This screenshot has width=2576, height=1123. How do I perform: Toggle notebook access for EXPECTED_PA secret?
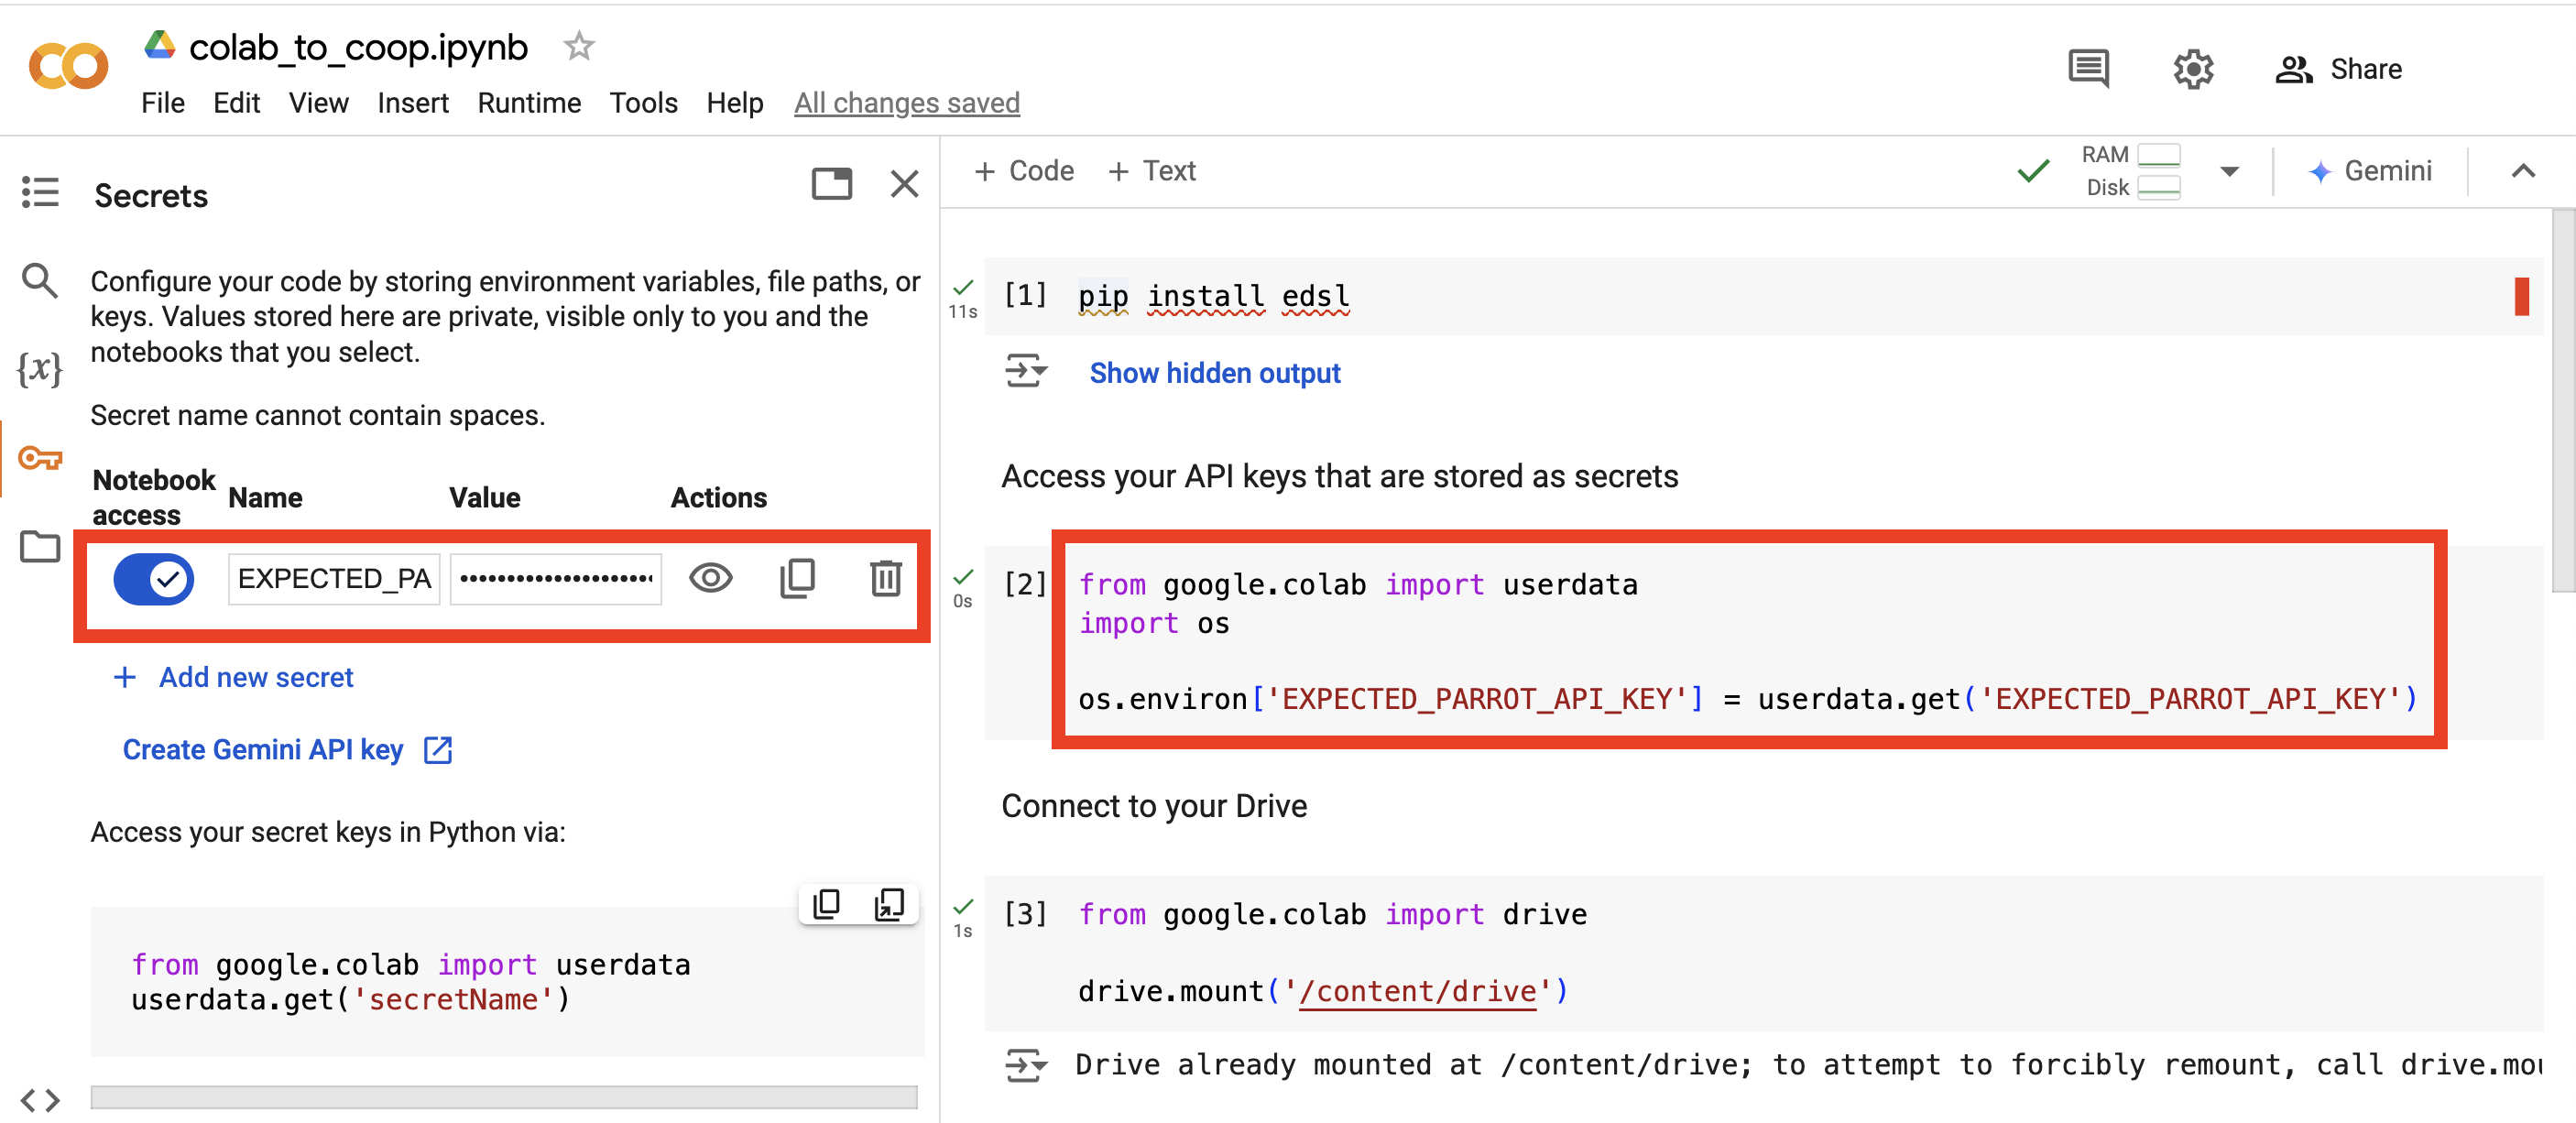pyautogui.click(x=154, y=578)
